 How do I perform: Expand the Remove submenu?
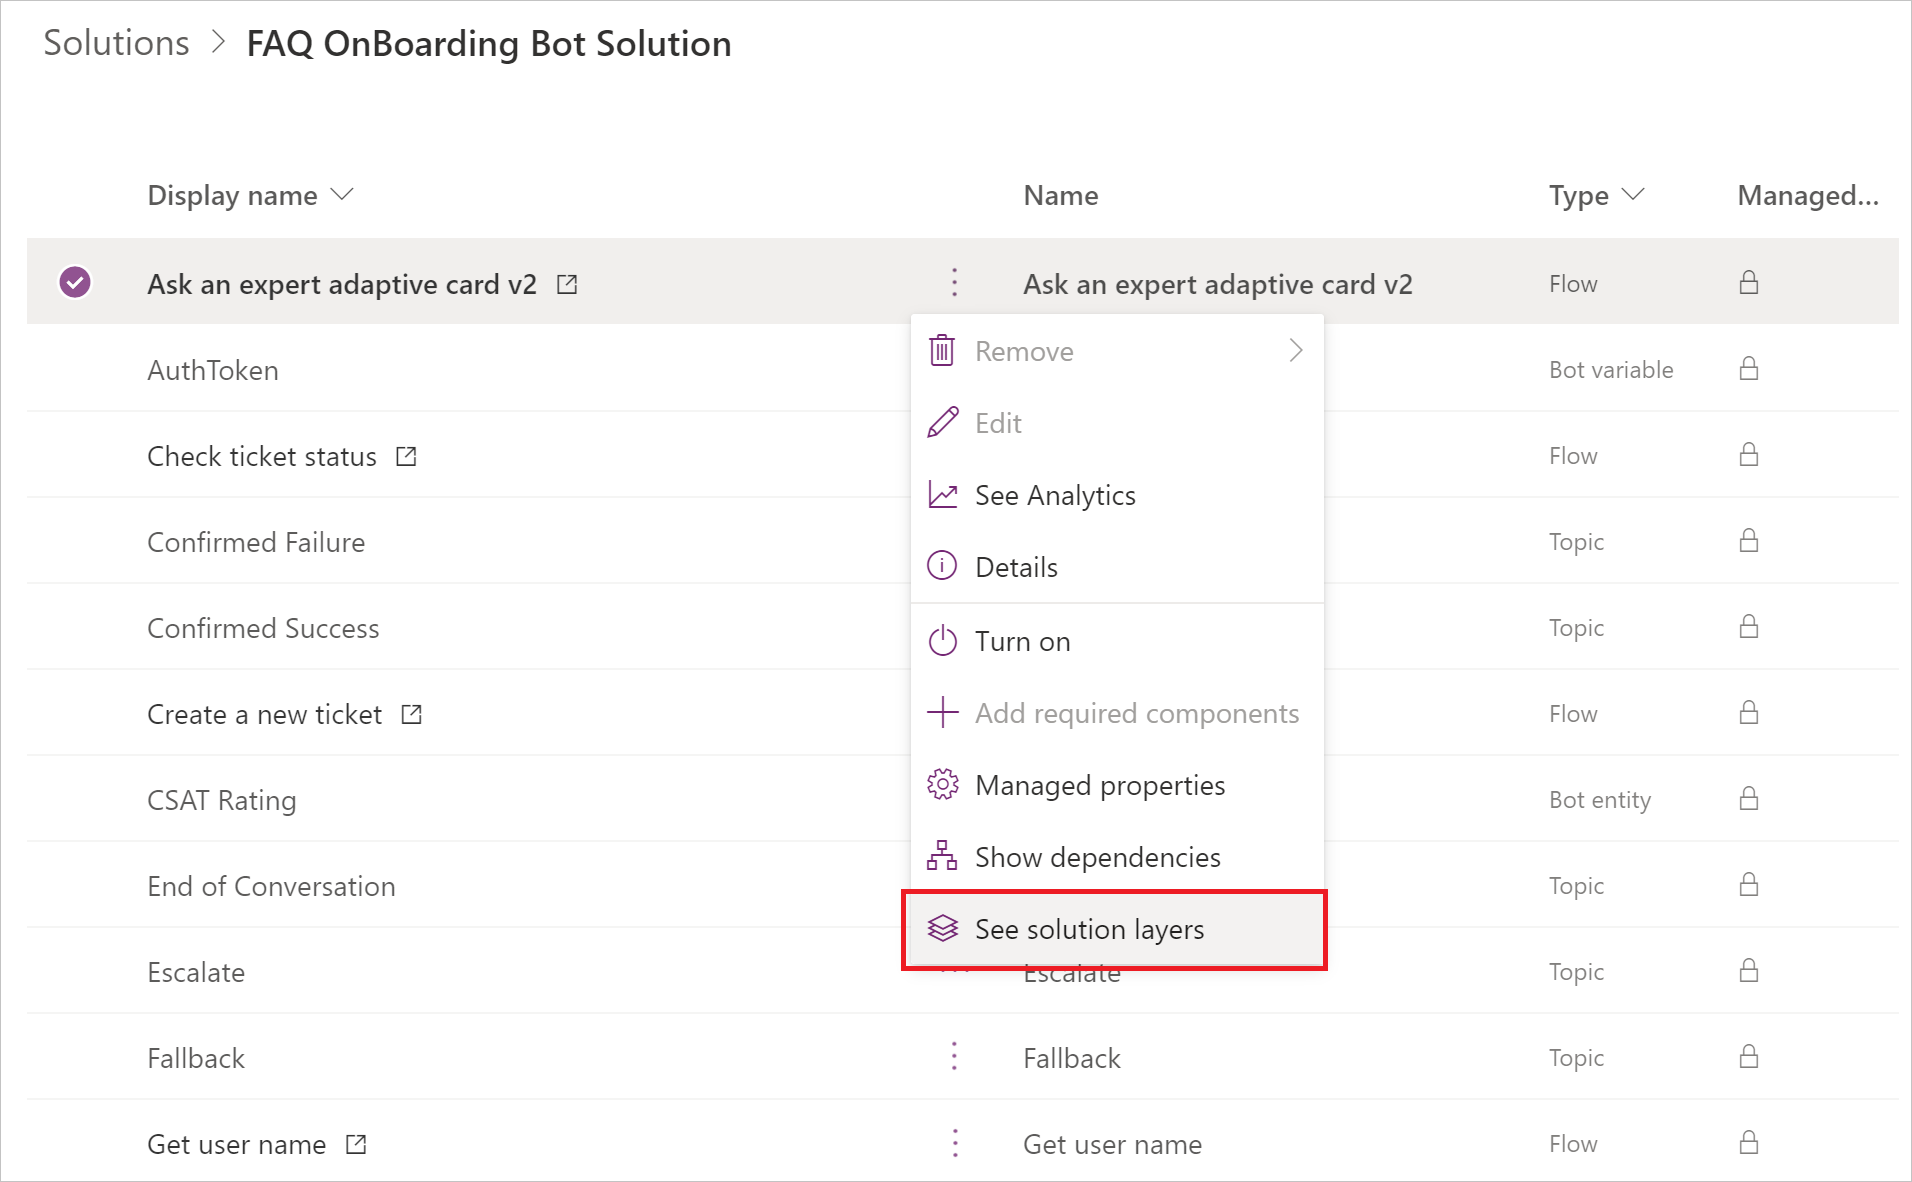click(1295, 350)
